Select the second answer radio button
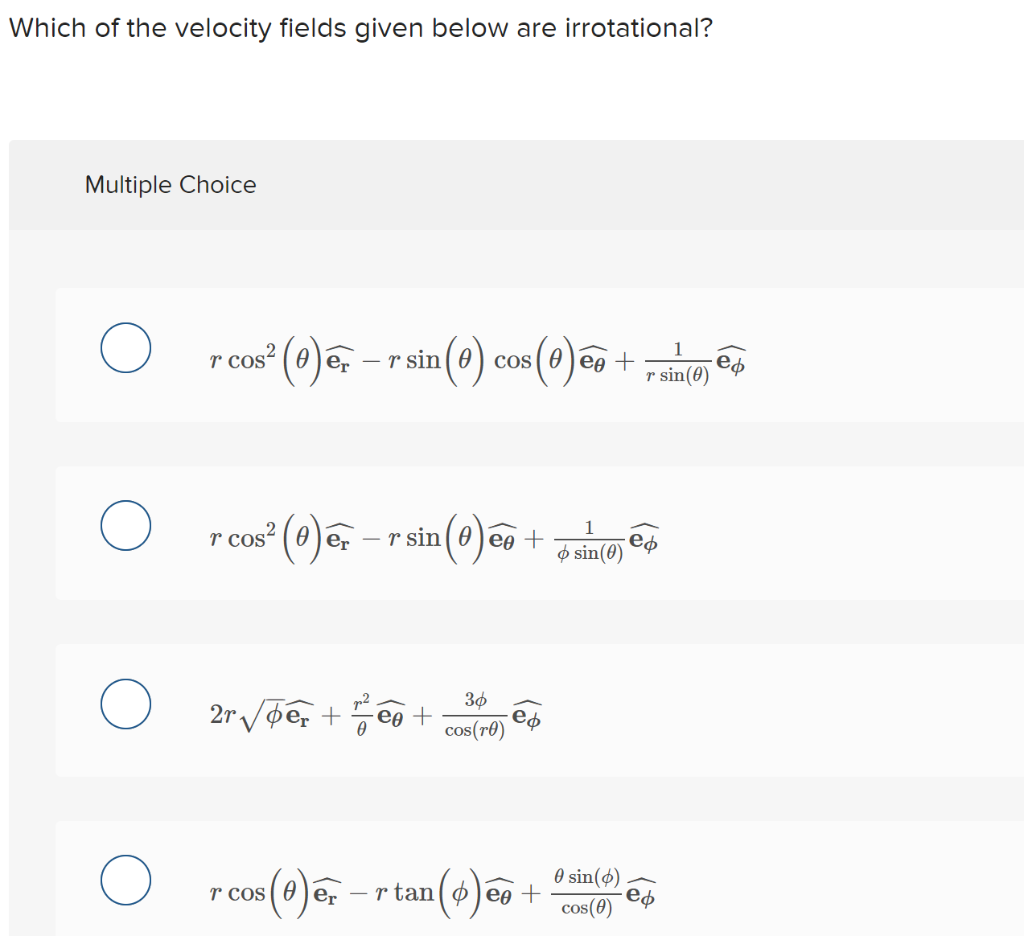This screenshot has width=1024, height=936. click(x=124, y=523)
